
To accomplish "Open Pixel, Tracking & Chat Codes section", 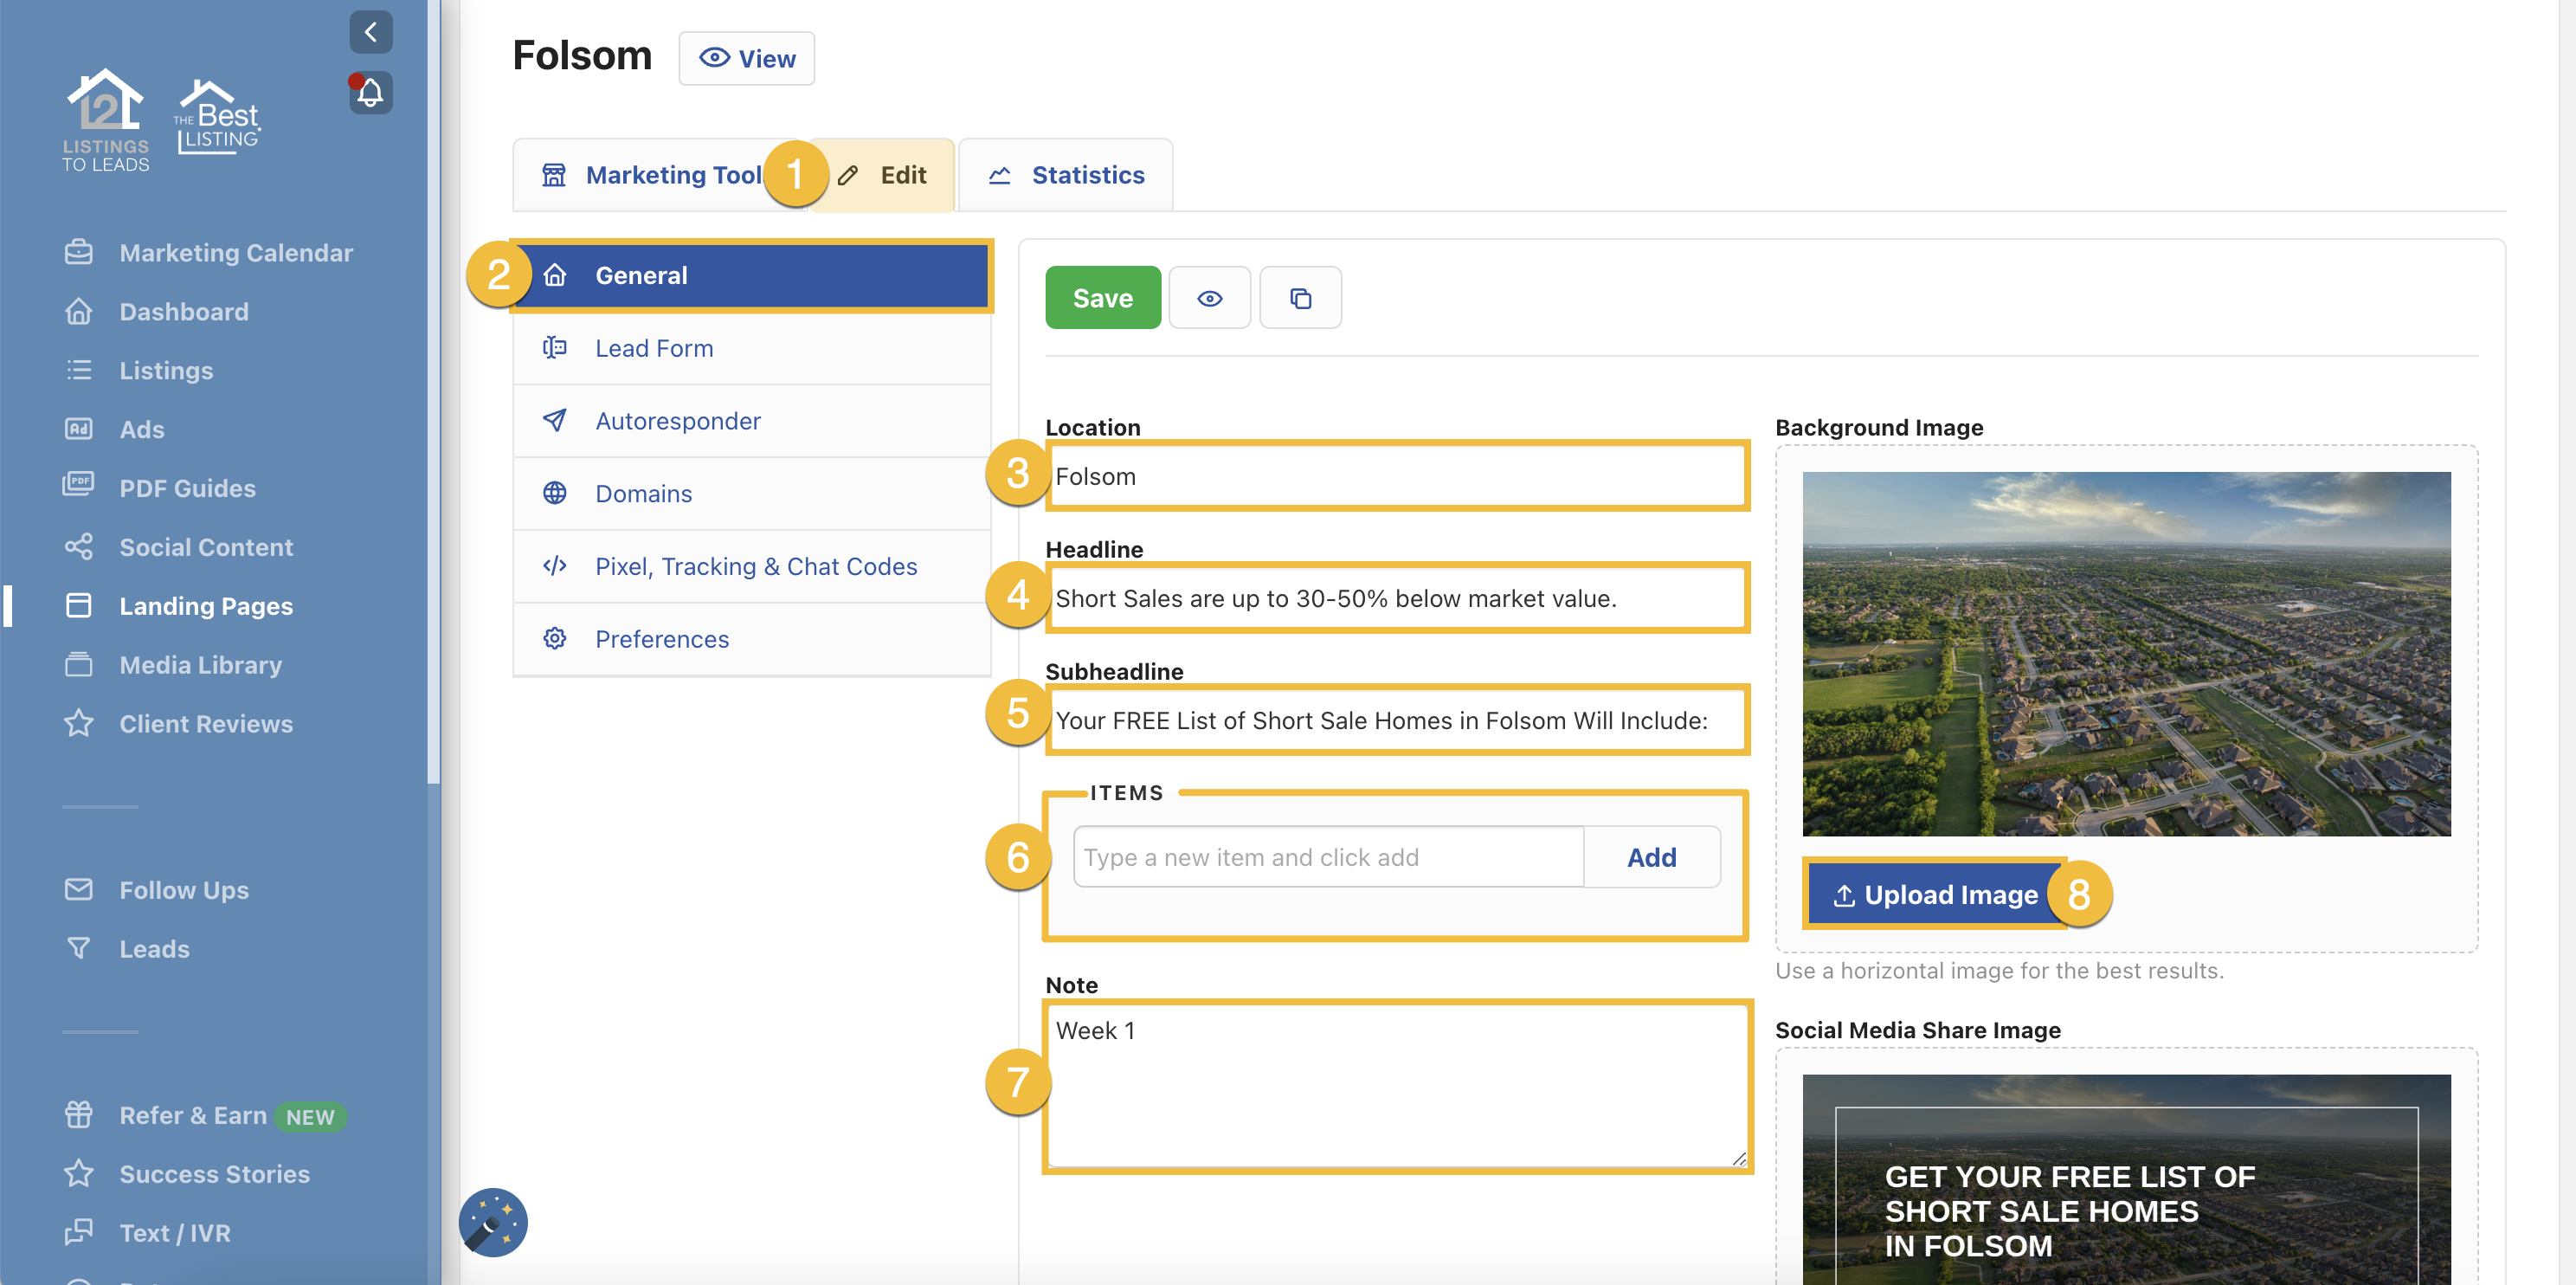I will (x=755, y=566).
